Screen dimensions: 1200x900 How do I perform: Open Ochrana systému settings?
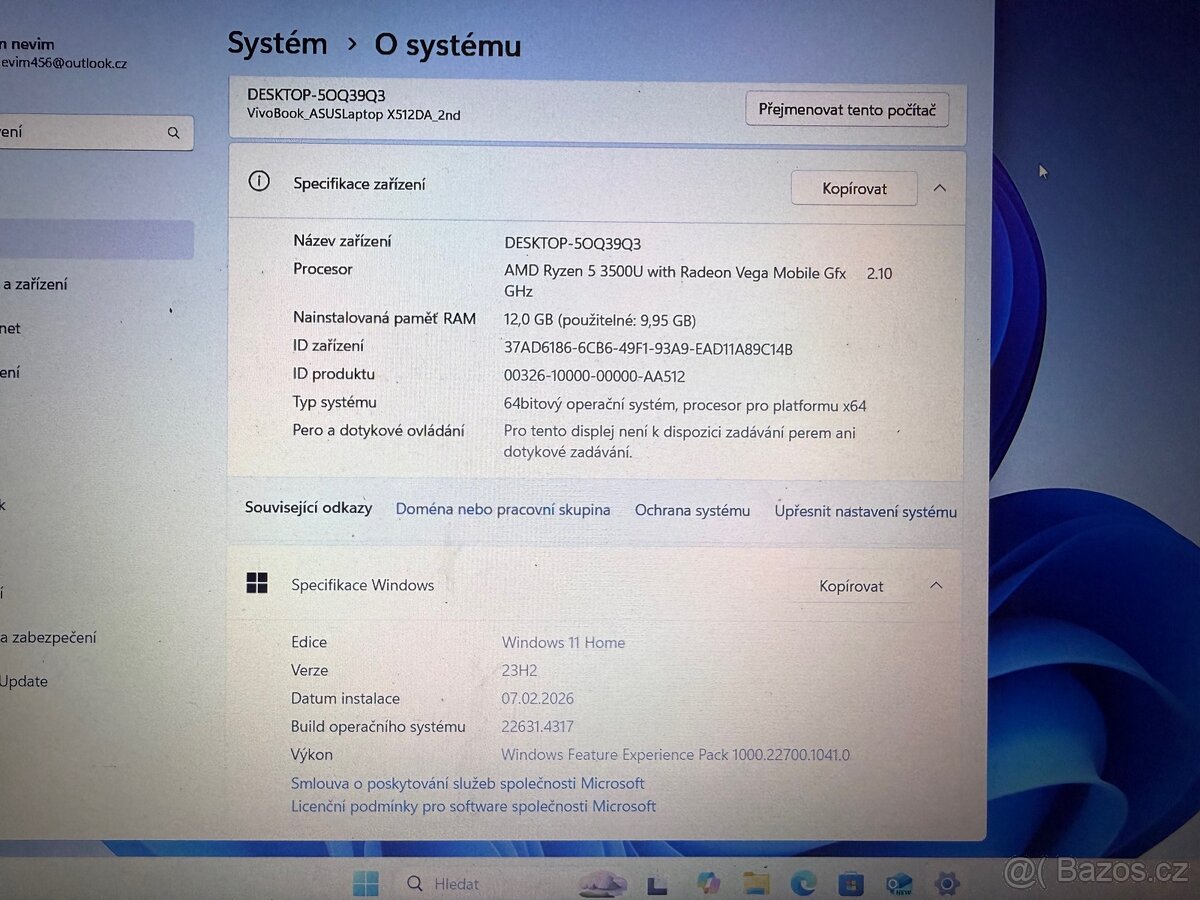(692, 510)
